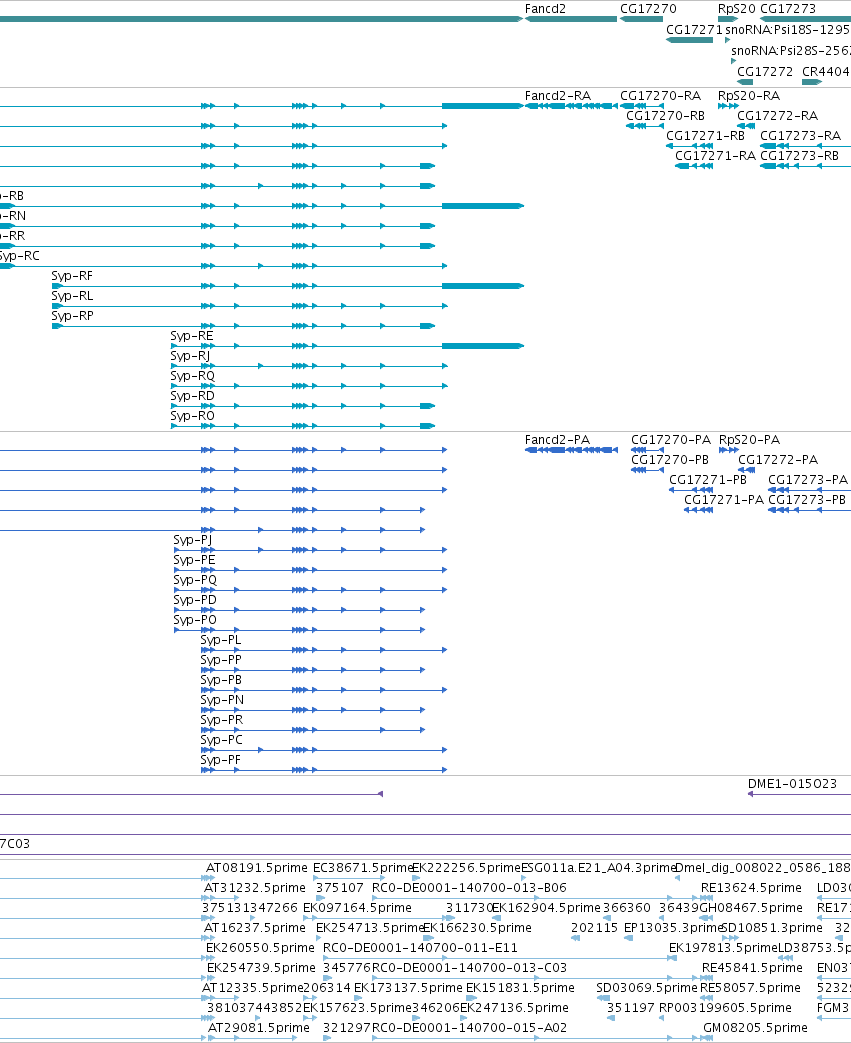Screen dimensions: 851x1043
Task: Click the CG17271-PA protein label
Action: pyautogui.click(x=724, y=500)
